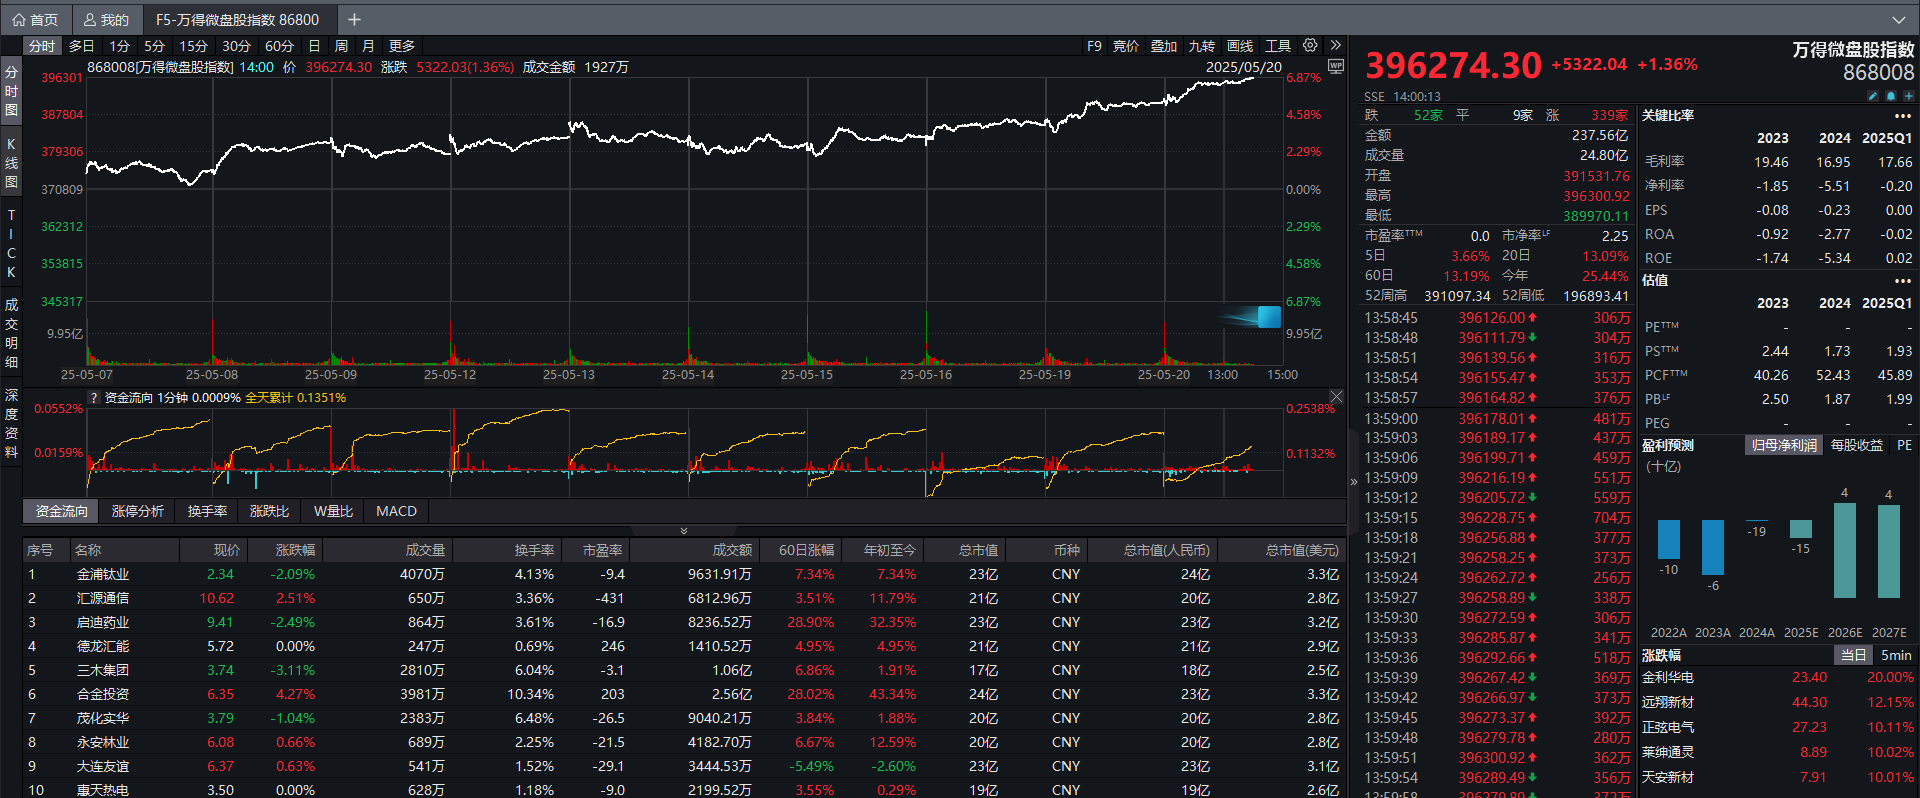This screenshot has height=798, width=1920.
Task: Switch earnings forecast to PE view
Action: point(1904,445)
